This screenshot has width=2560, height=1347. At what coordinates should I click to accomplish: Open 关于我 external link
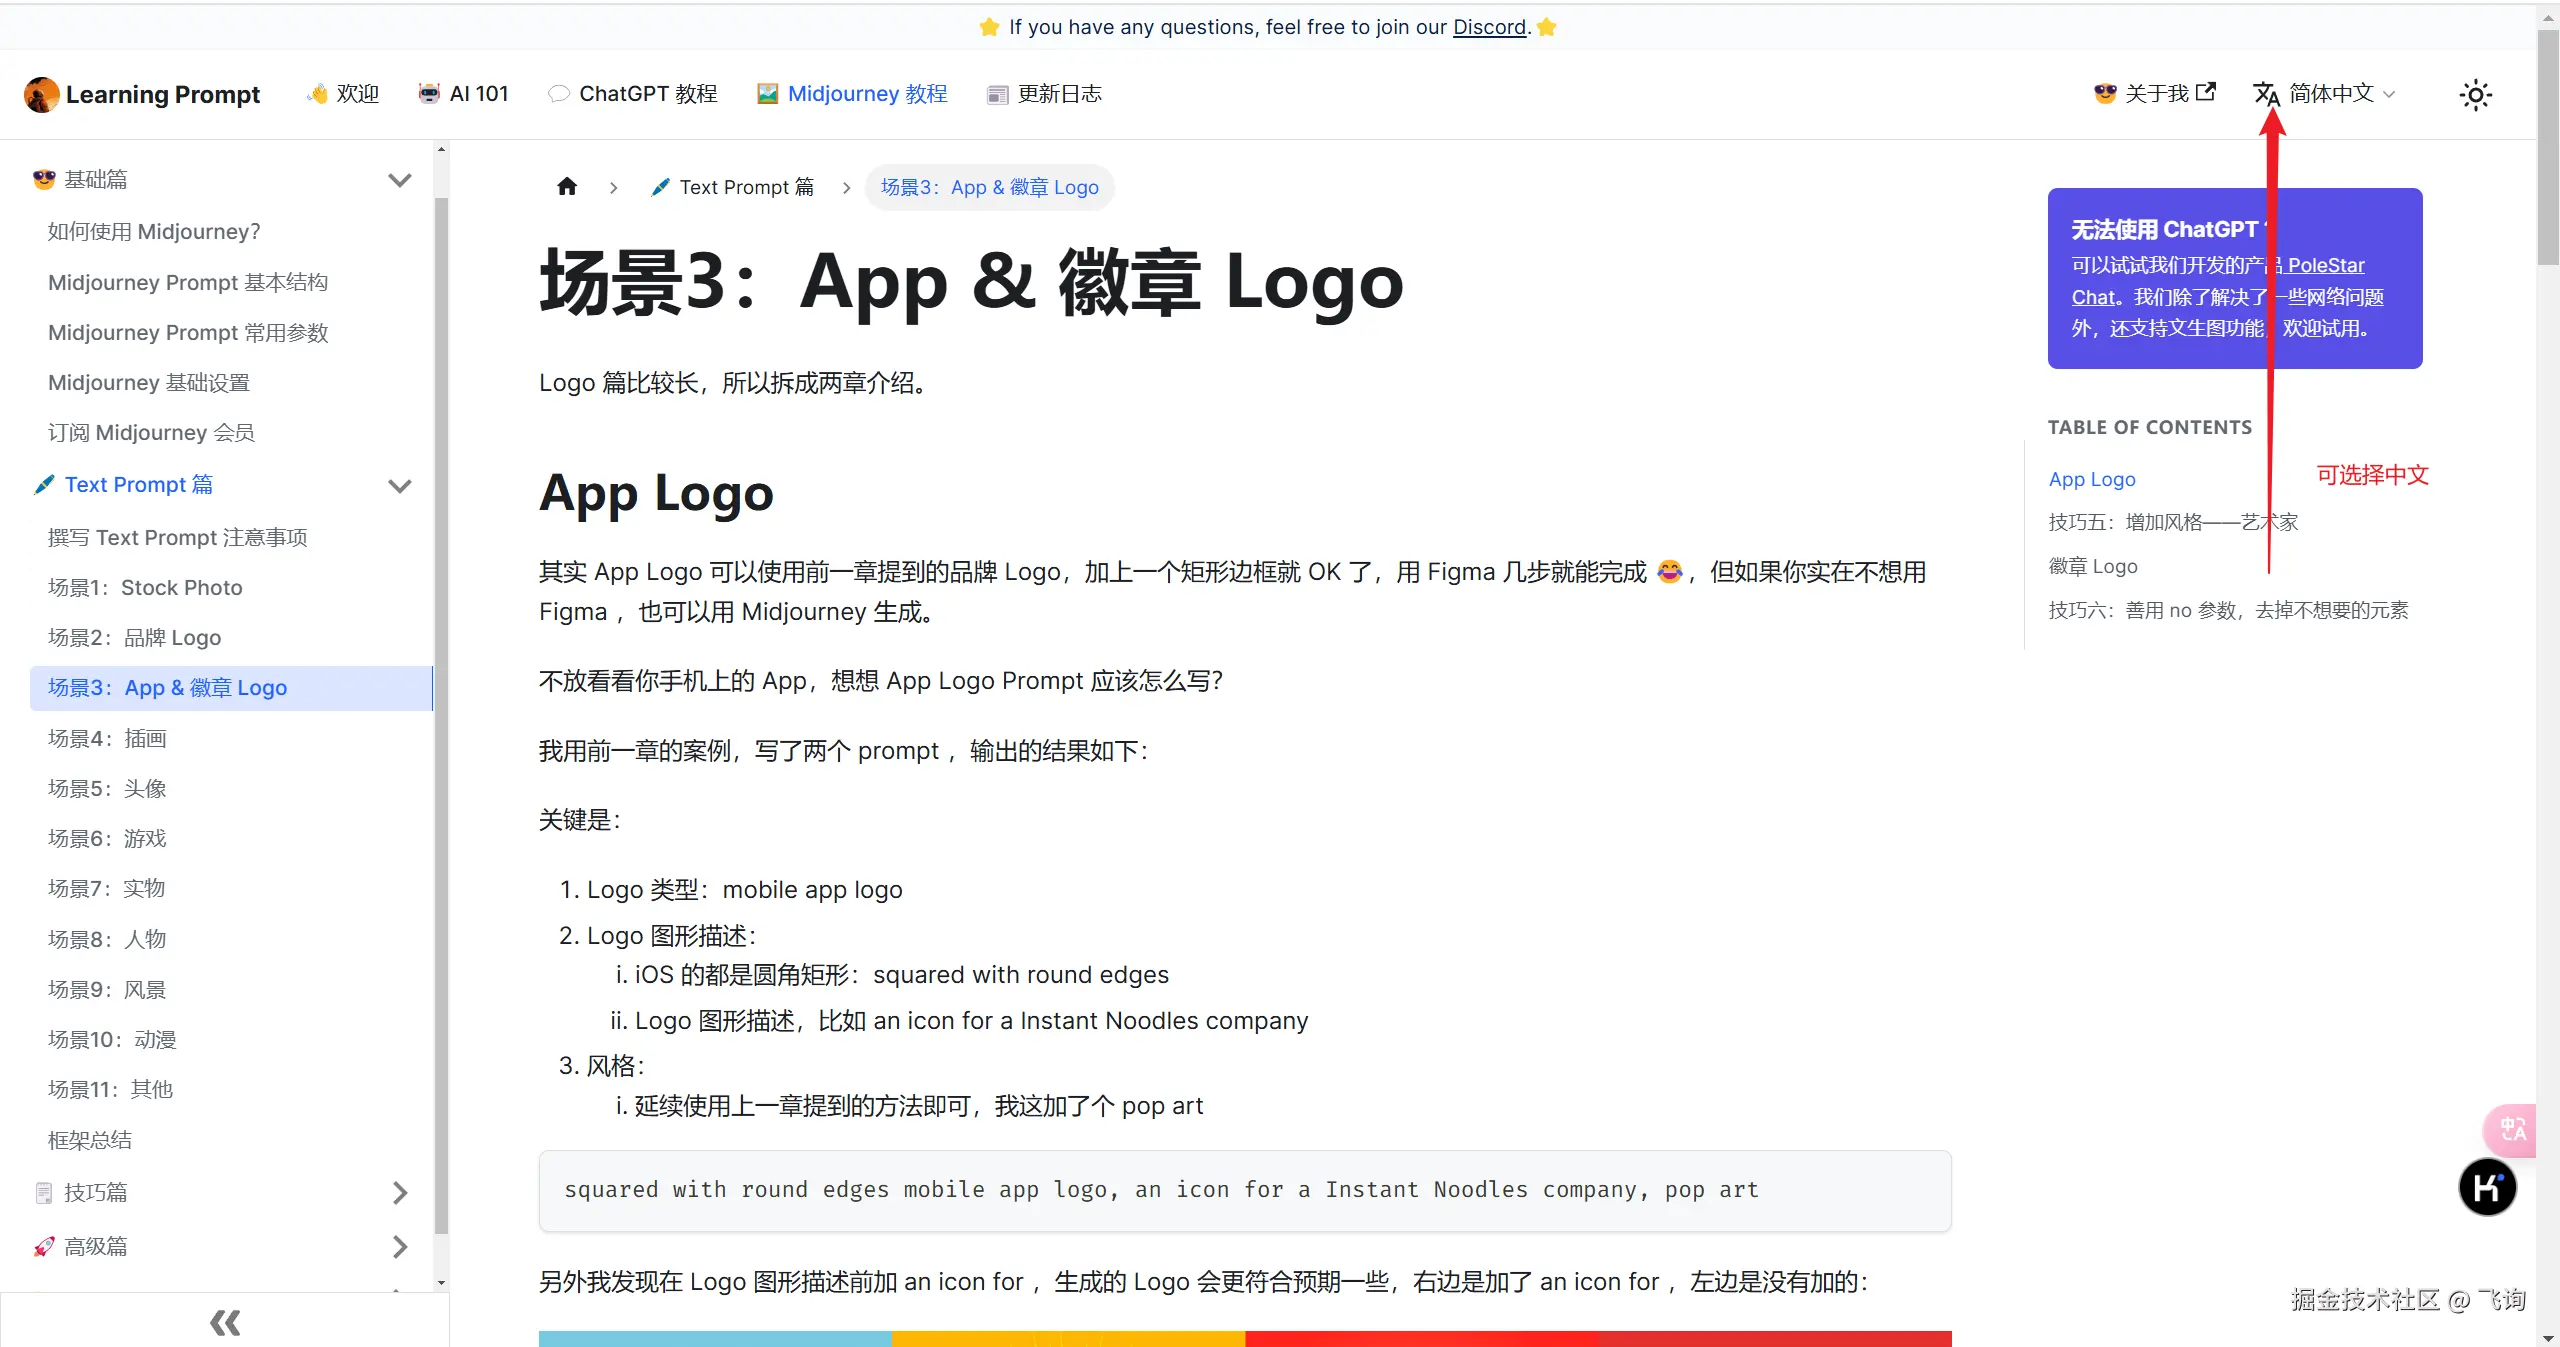(2155, 94)
